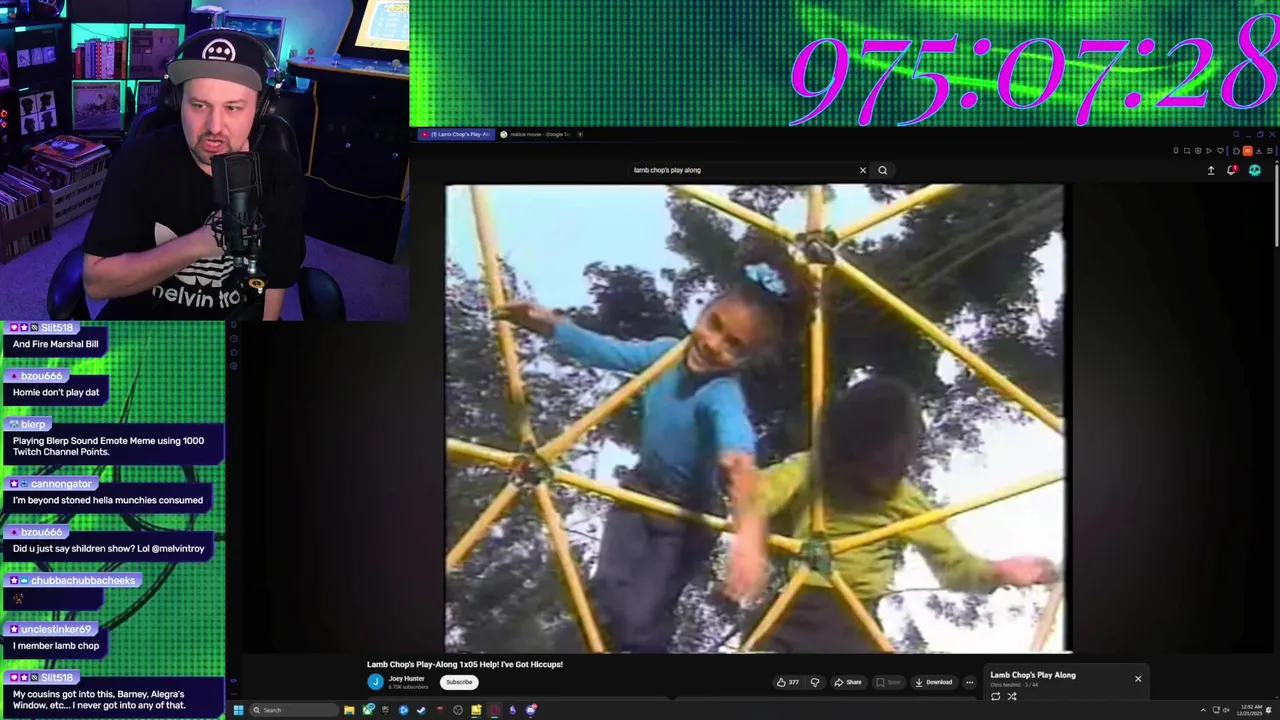Open the YouTube account avatar menu

(1255, 170)
